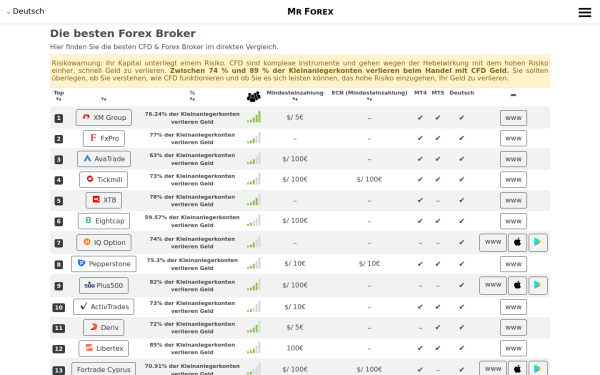Click the MT4 column header
This screenshot has height=375, width=600.
point(420,93)
